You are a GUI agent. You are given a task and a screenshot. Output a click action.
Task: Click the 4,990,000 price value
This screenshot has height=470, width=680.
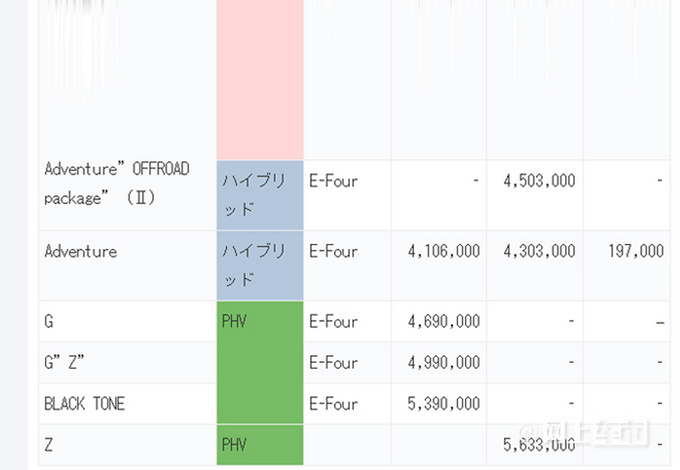coord(444,362)
